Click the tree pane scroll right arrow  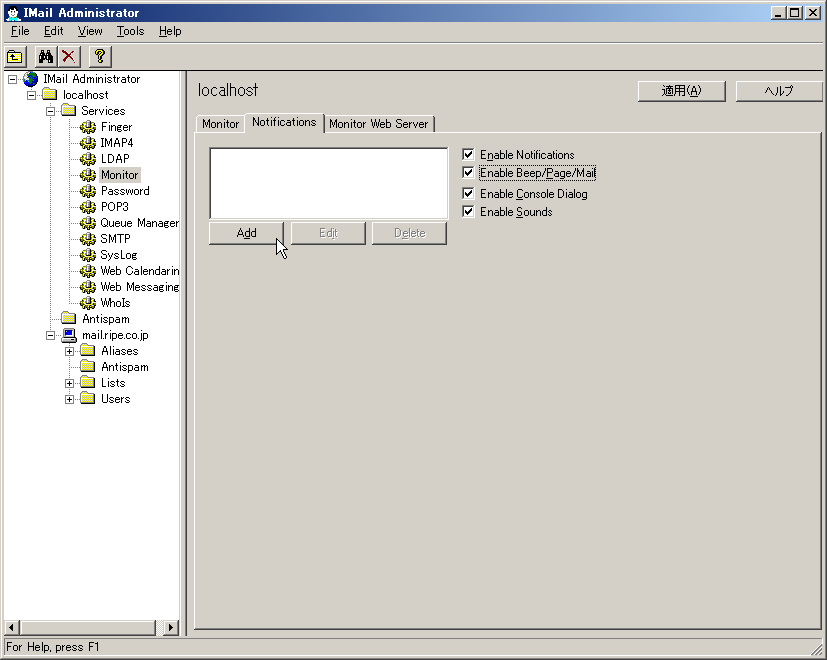(170, 627)
